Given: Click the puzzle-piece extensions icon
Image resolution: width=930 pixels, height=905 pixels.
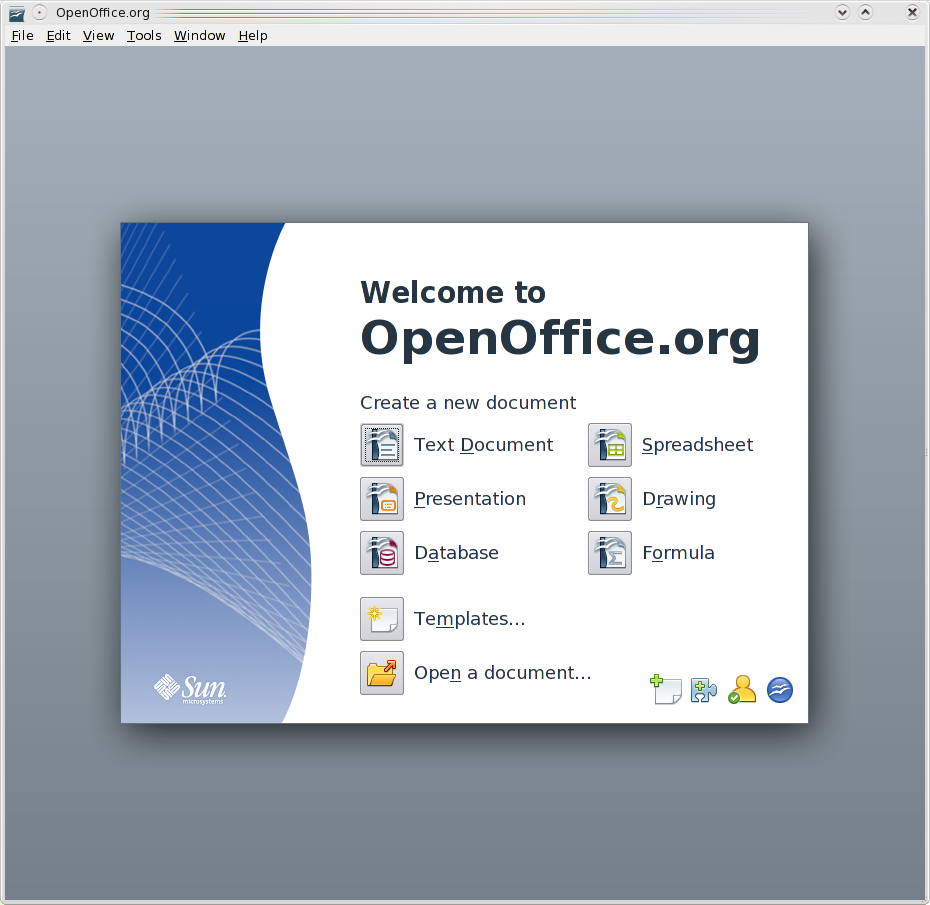Looking at the screenshot, I should (x=704, y=690).
